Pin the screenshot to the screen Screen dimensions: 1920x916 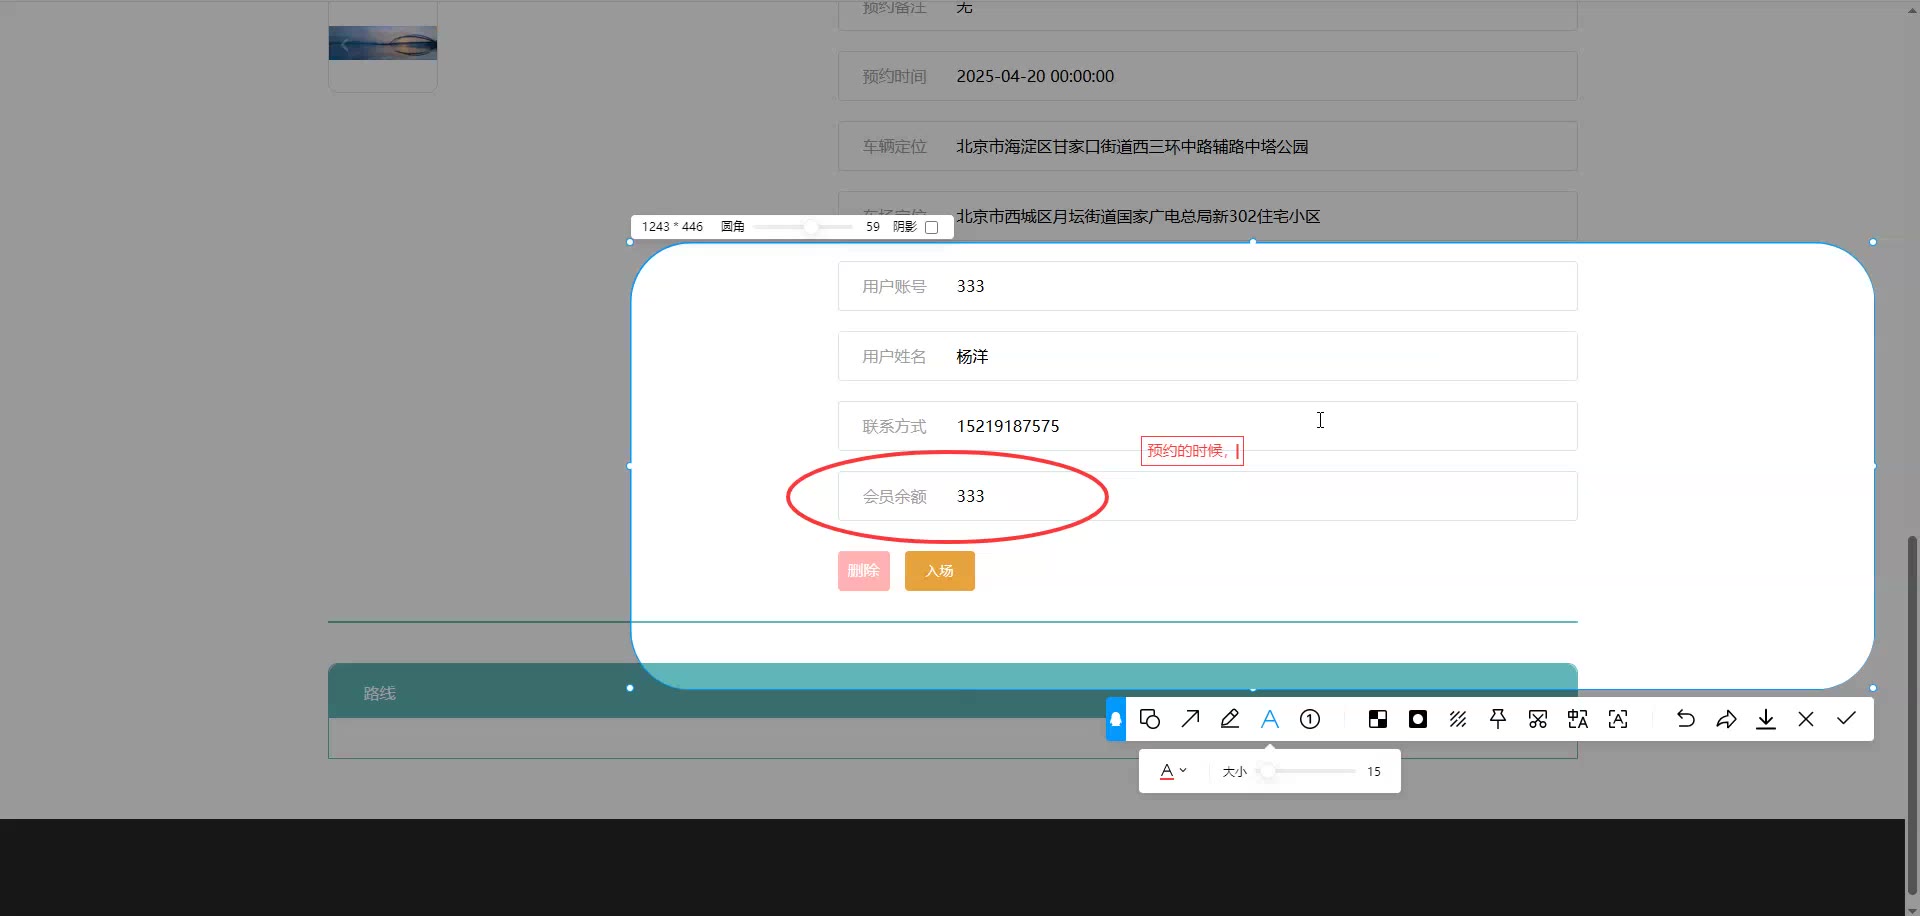(1498, 719)
